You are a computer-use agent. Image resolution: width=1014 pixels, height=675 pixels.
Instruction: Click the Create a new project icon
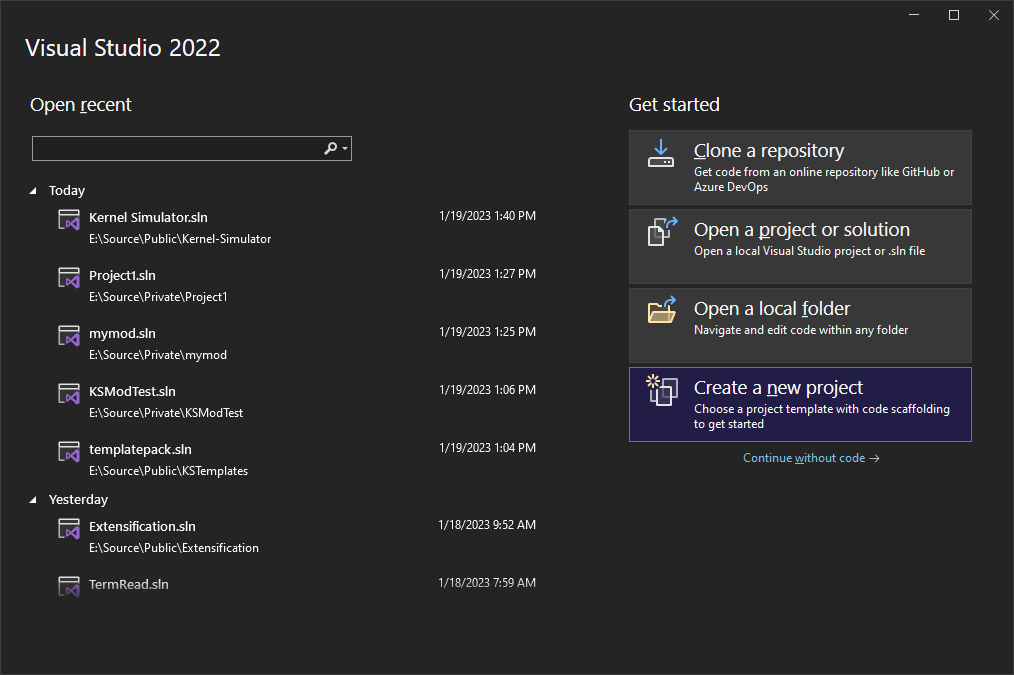click(x=661, y=390)
